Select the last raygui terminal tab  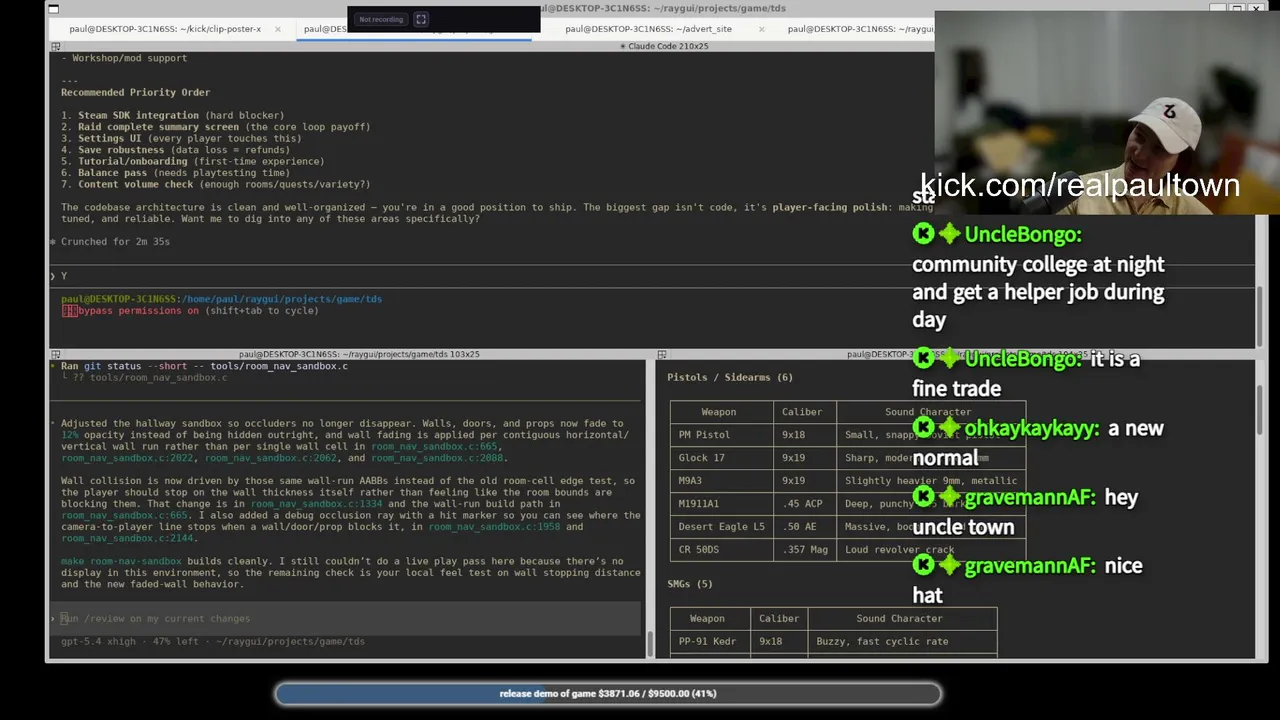coord(860,29)
